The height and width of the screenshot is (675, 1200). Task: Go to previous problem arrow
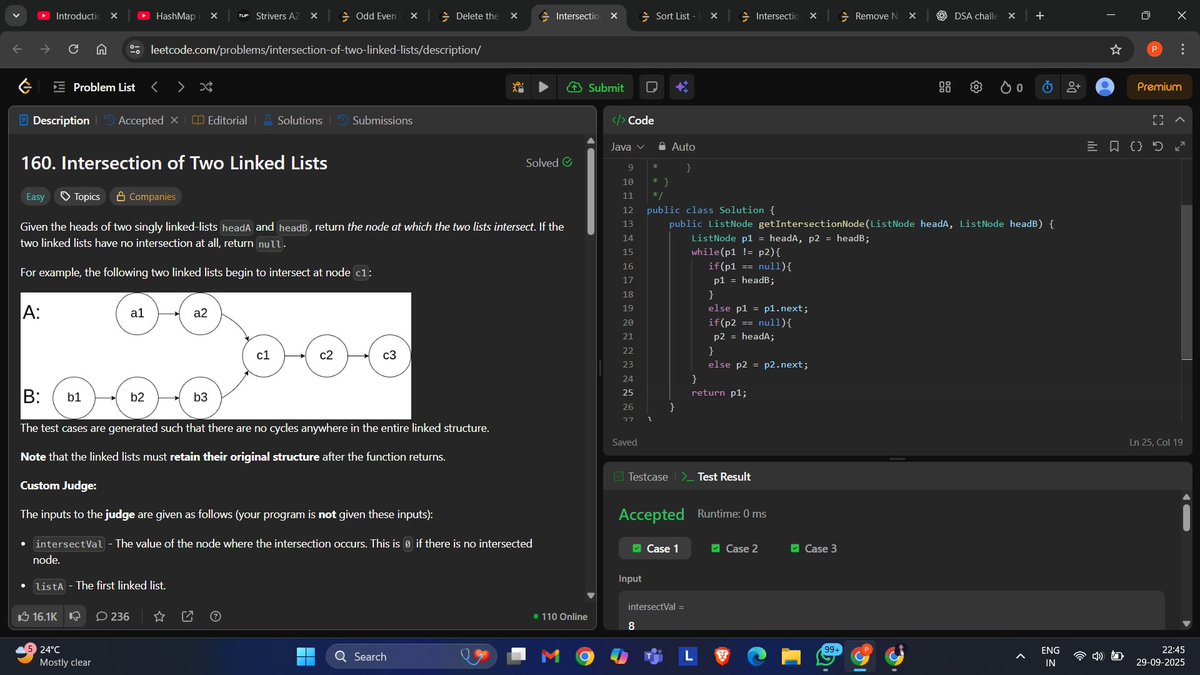tap(155, 87)
